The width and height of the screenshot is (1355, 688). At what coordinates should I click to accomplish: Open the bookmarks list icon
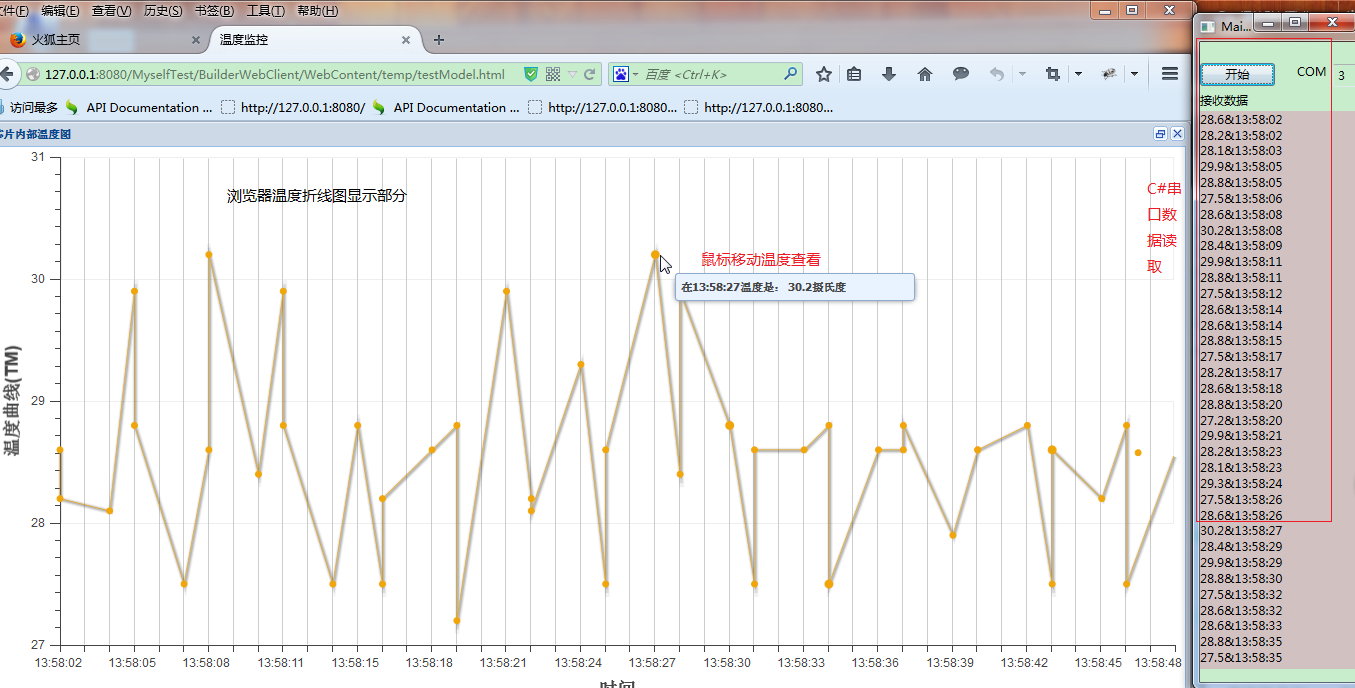tap(854, 74)
